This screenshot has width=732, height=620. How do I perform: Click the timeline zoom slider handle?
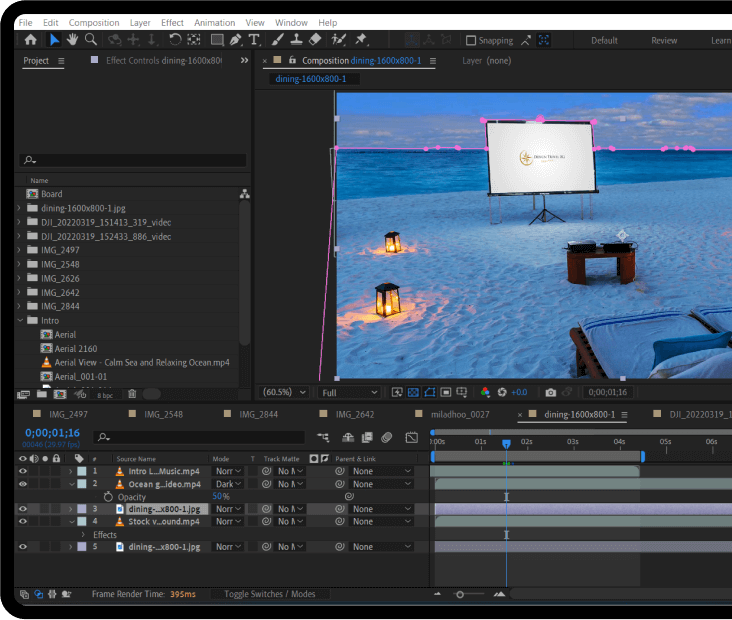460,594
